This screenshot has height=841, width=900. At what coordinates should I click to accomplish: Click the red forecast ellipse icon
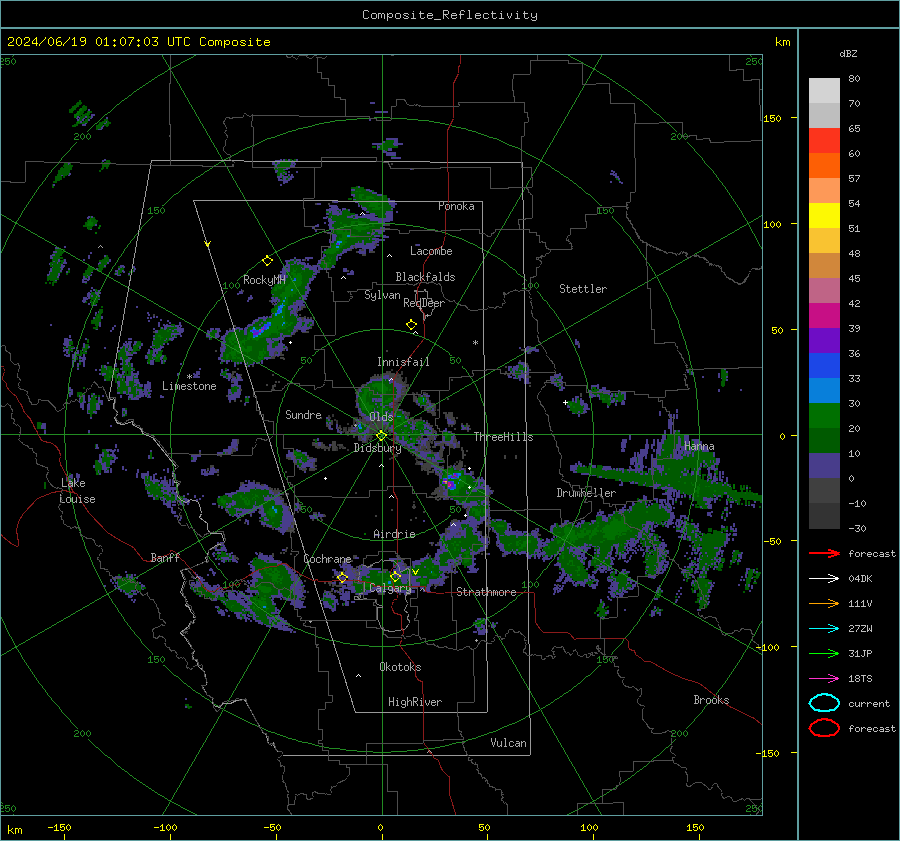(824, 728)
